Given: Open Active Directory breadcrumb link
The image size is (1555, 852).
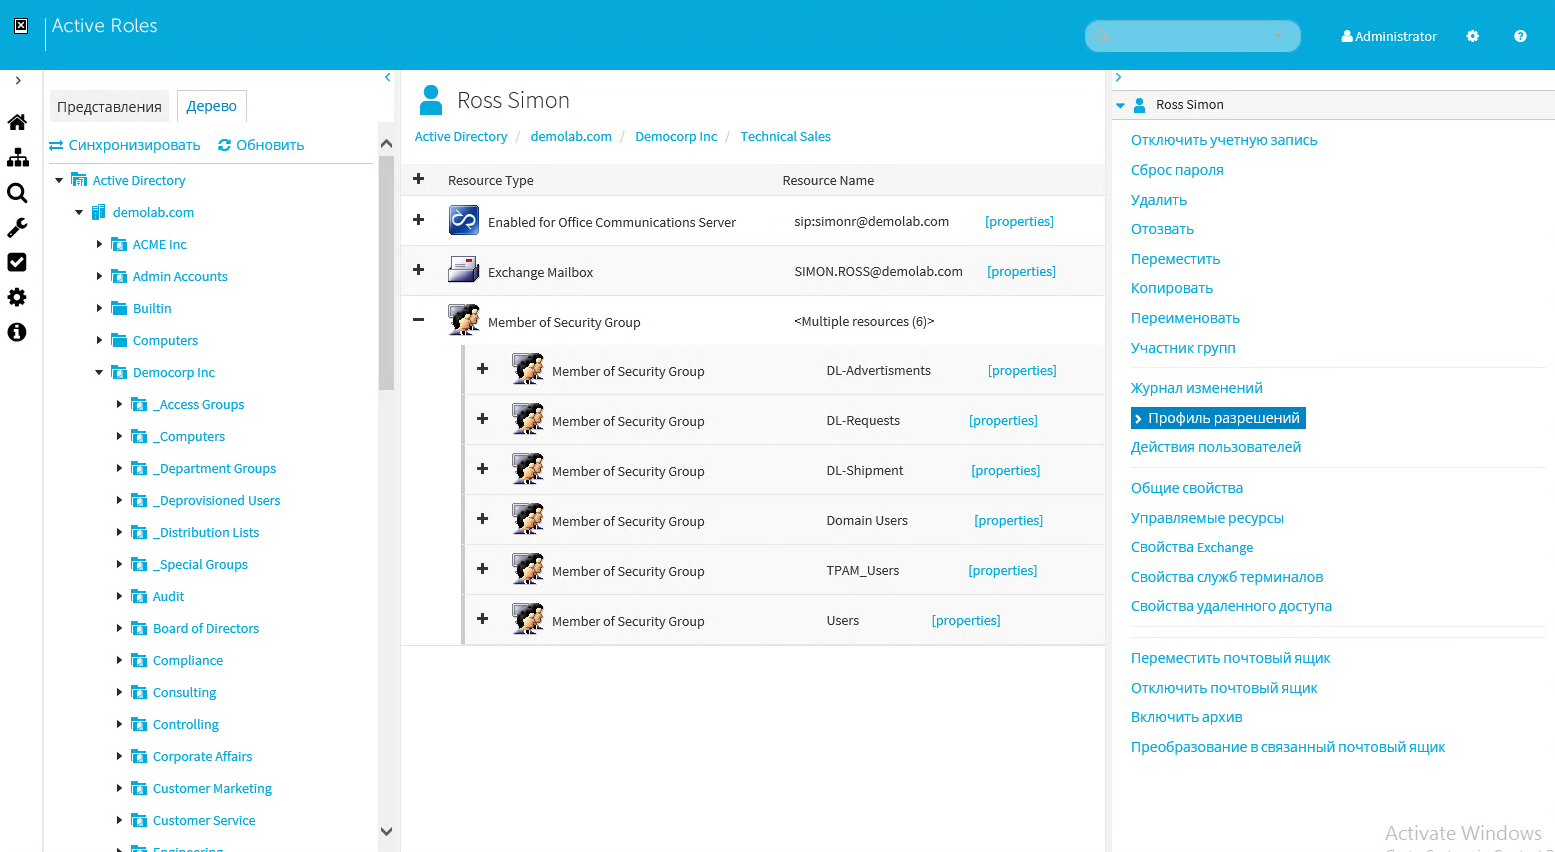Looking at the screenshot, I should click(x=461, y=137).
